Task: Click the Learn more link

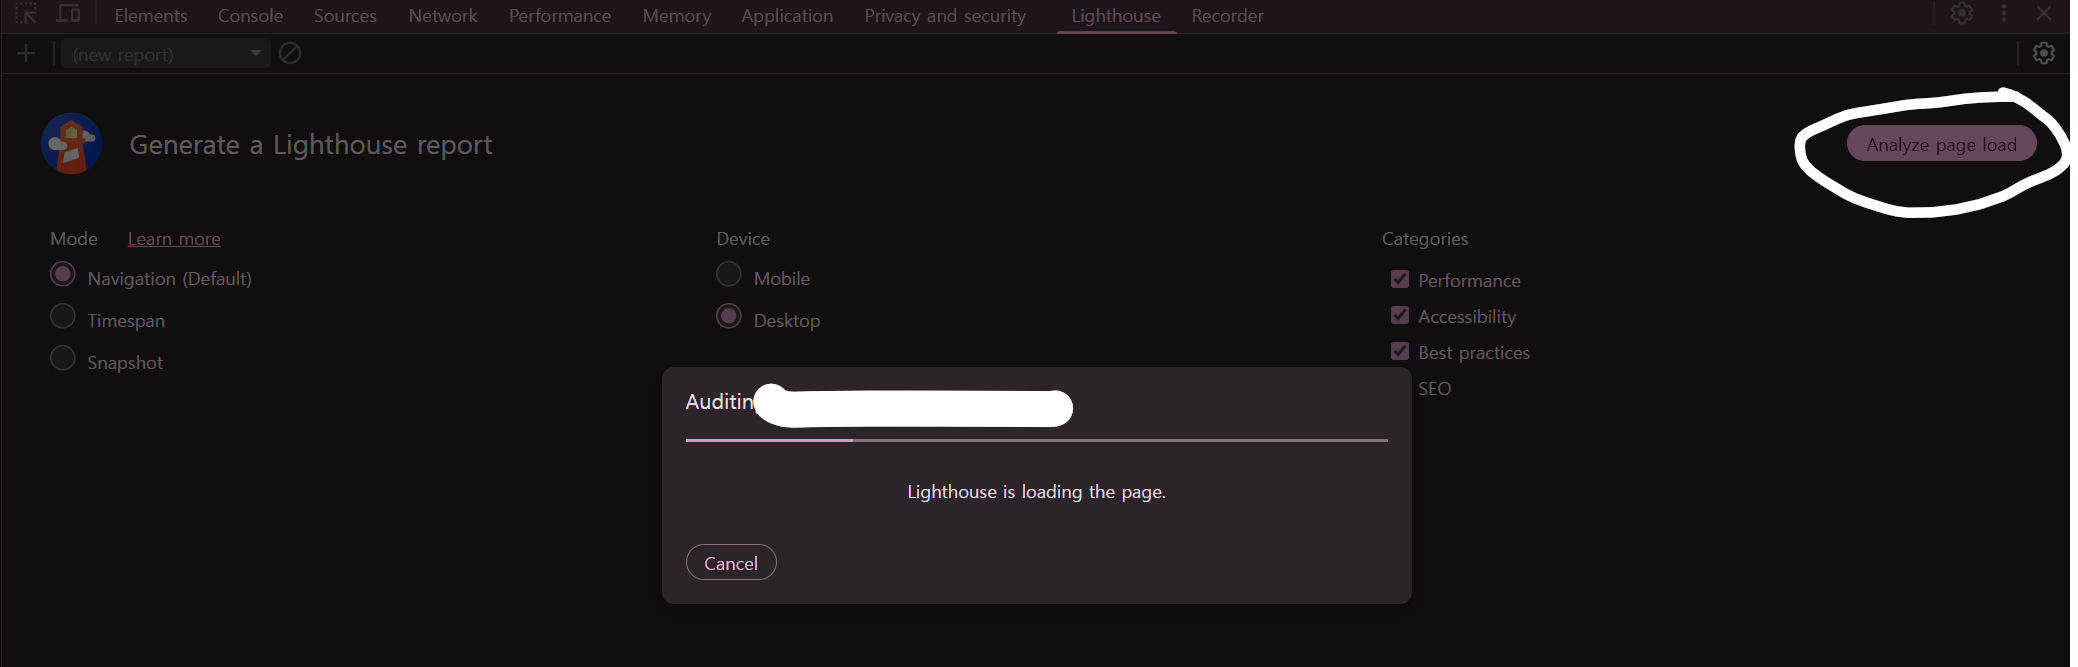Action: [x=174, y=239]
